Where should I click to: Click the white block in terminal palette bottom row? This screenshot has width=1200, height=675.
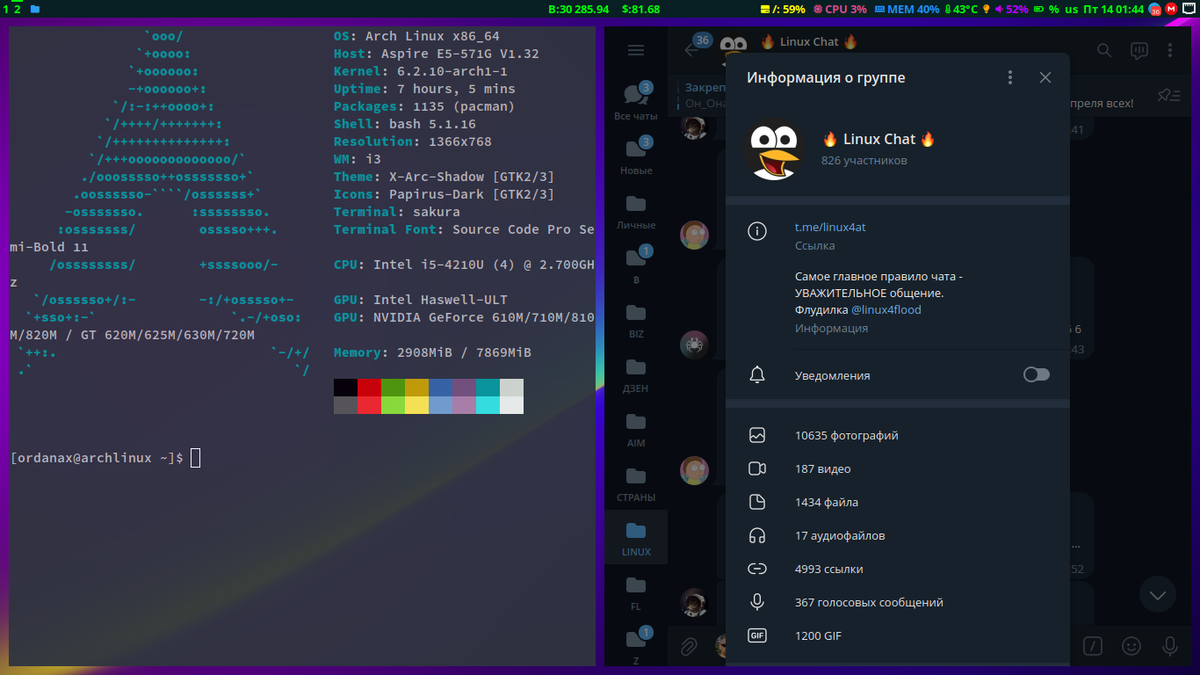511,405
